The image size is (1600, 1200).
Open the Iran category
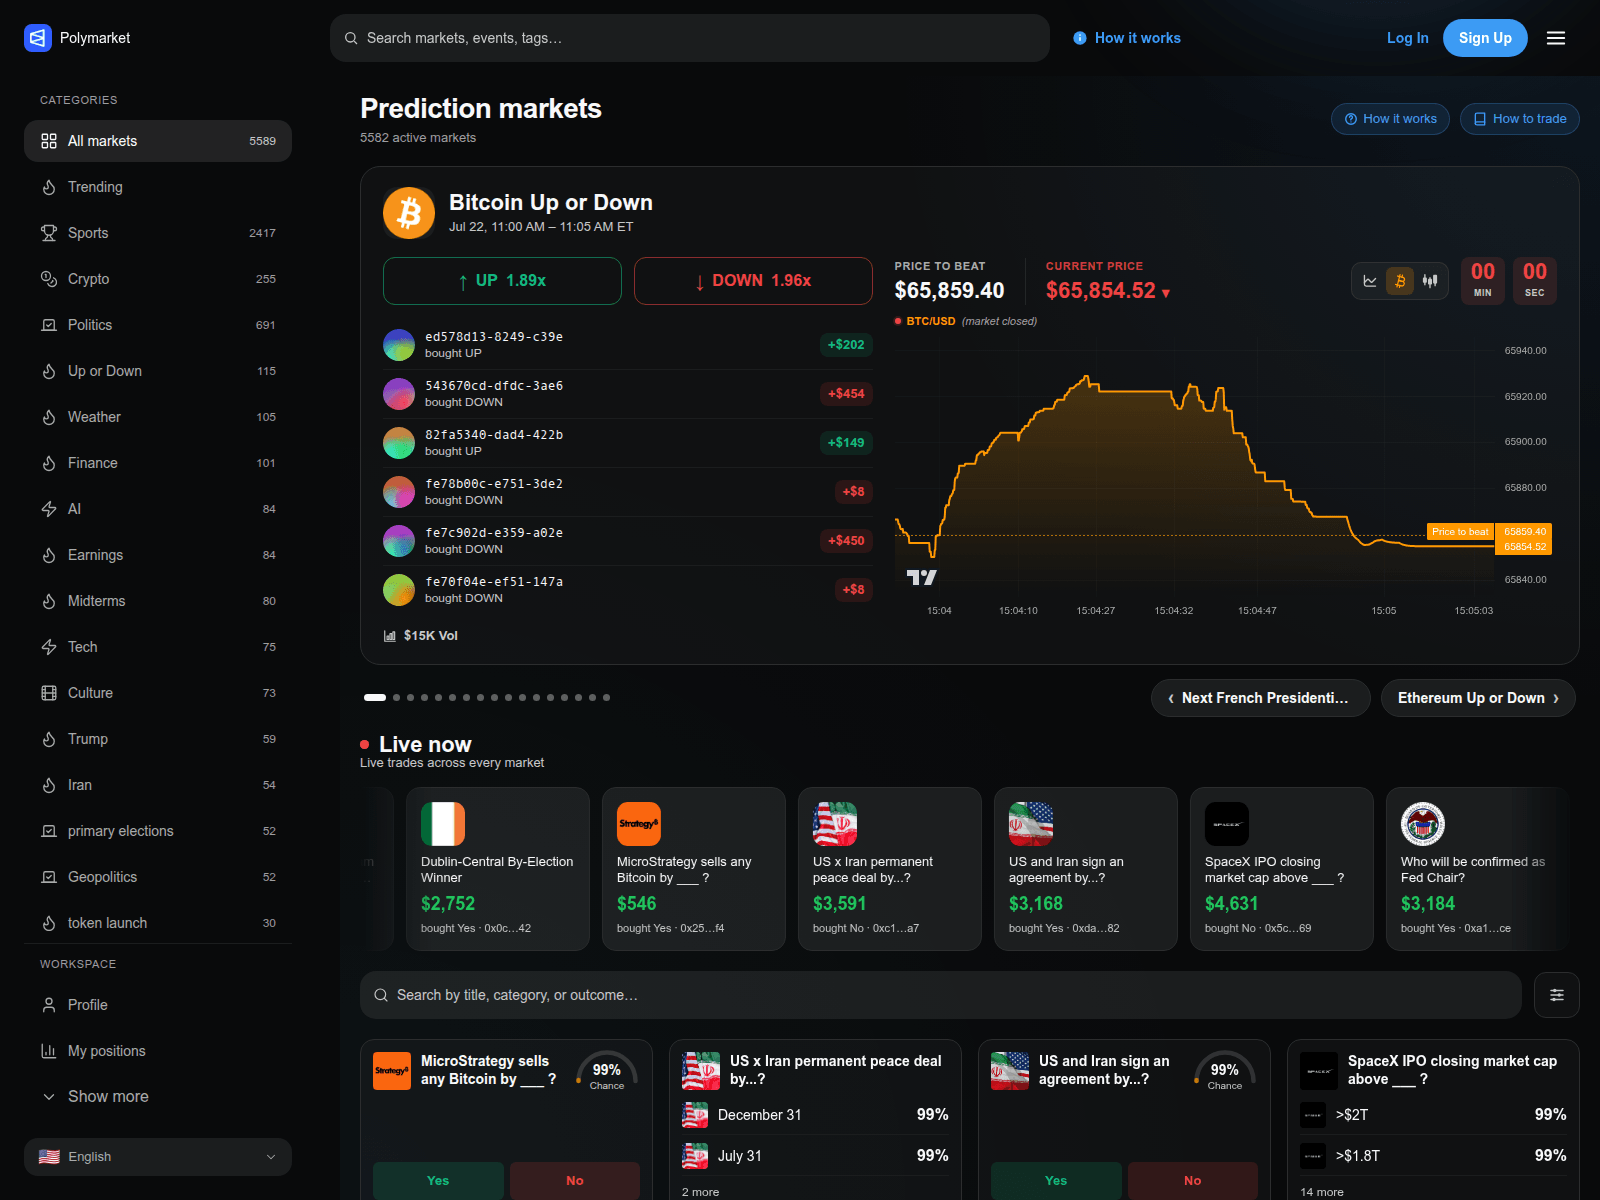click(x=158, y=785)
